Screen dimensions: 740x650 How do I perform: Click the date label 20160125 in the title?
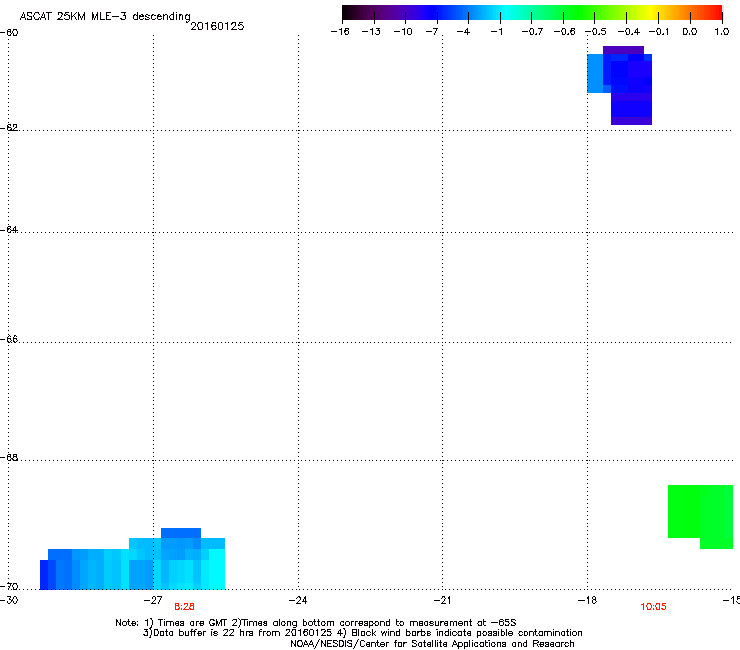click(x=217, y=26)
